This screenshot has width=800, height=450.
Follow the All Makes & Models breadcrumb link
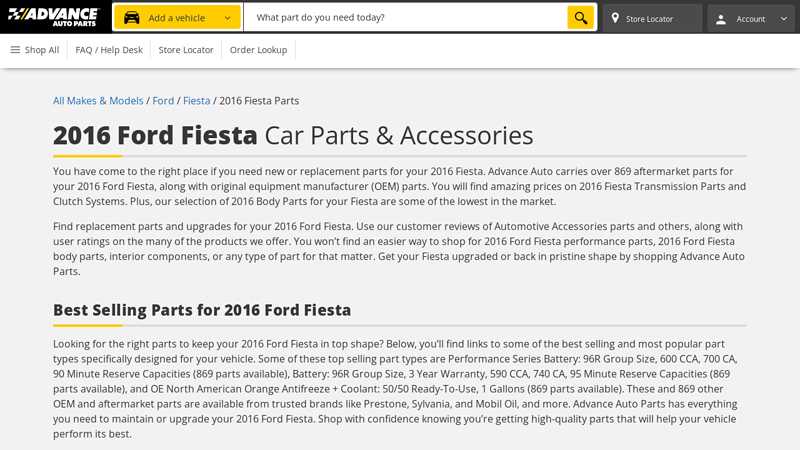tap(98, 101)
